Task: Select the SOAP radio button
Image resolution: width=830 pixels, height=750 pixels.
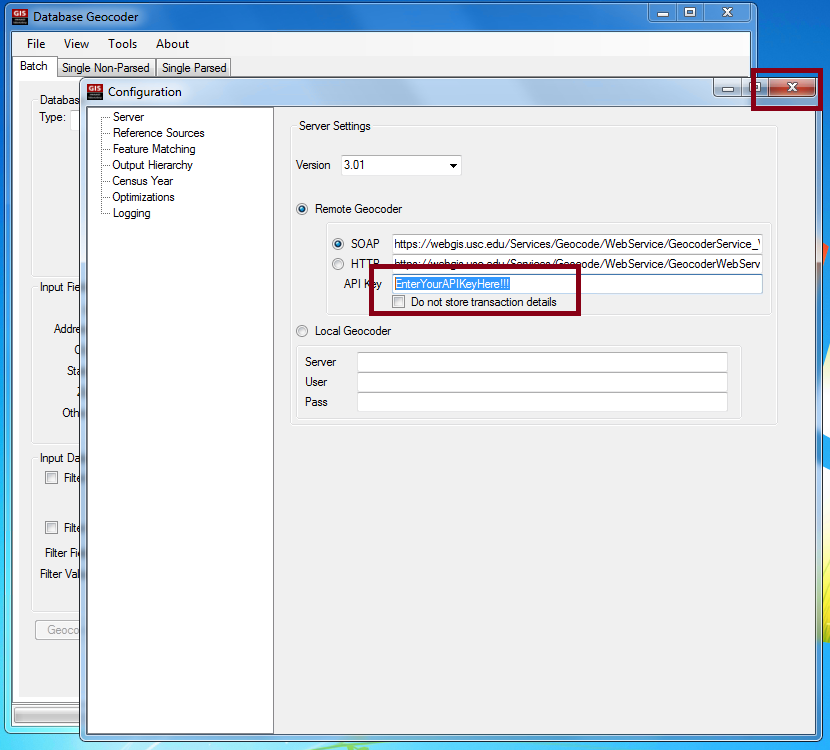Action: point(338,244)
